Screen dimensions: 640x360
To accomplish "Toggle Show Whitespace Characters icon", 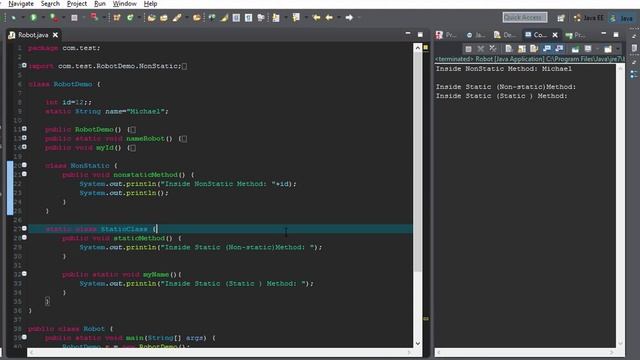I will [248, 18].
